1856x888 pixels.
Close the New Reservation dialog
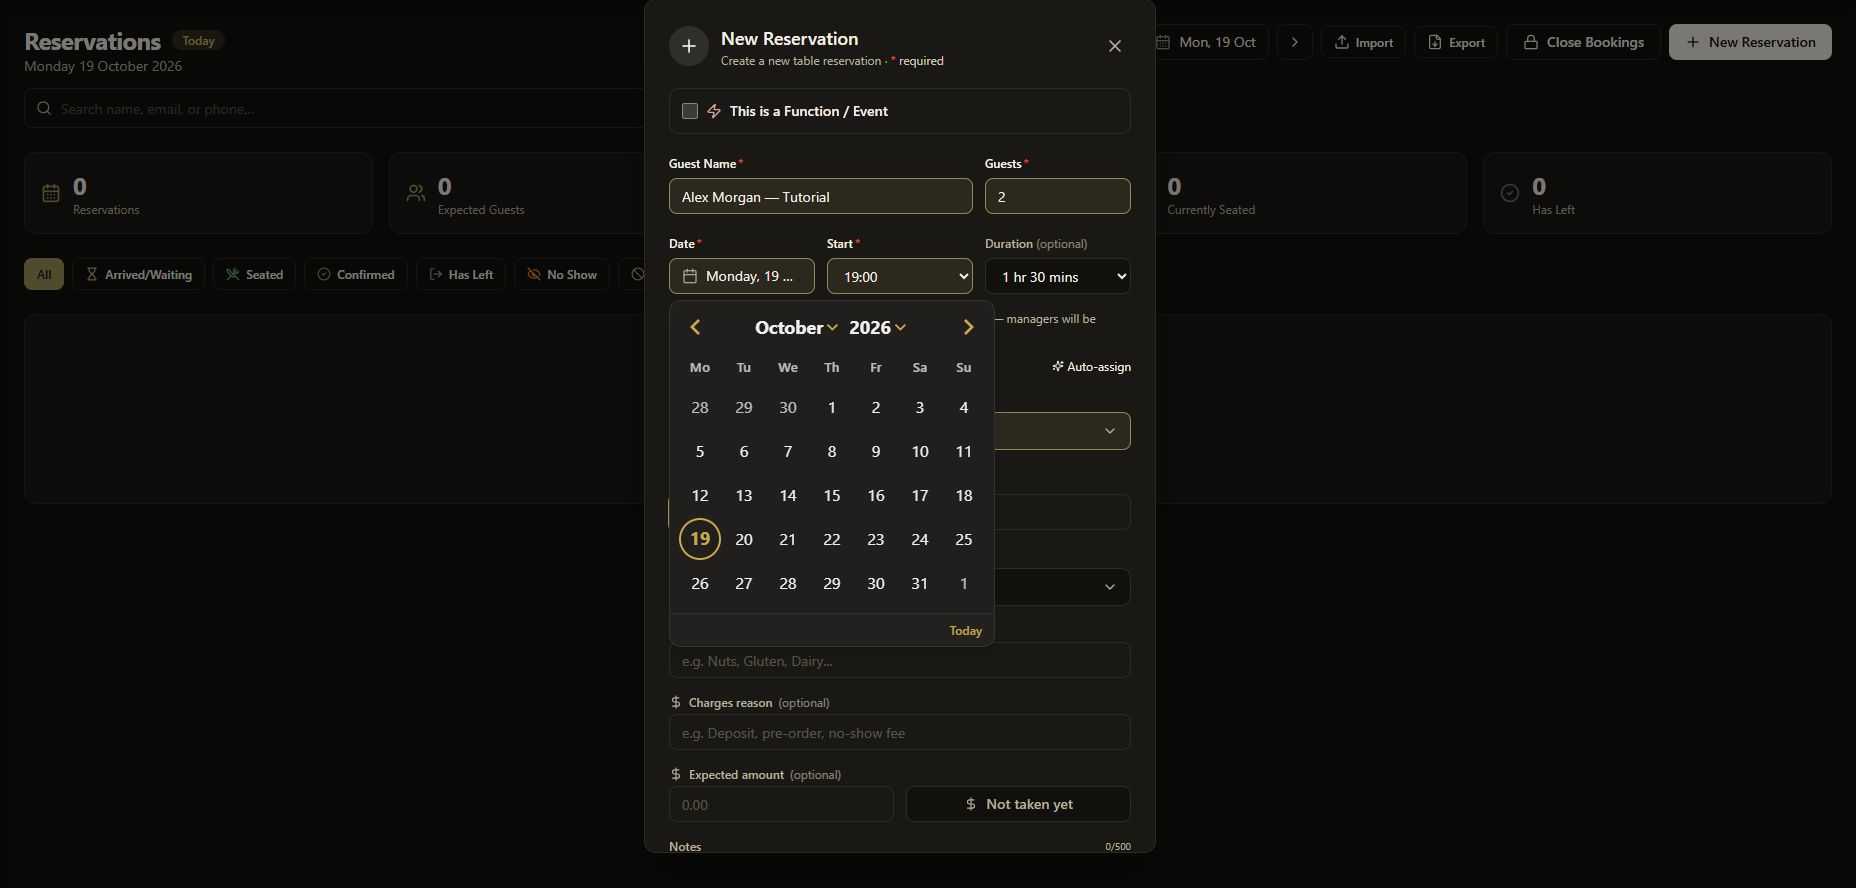pos(1115,46)
